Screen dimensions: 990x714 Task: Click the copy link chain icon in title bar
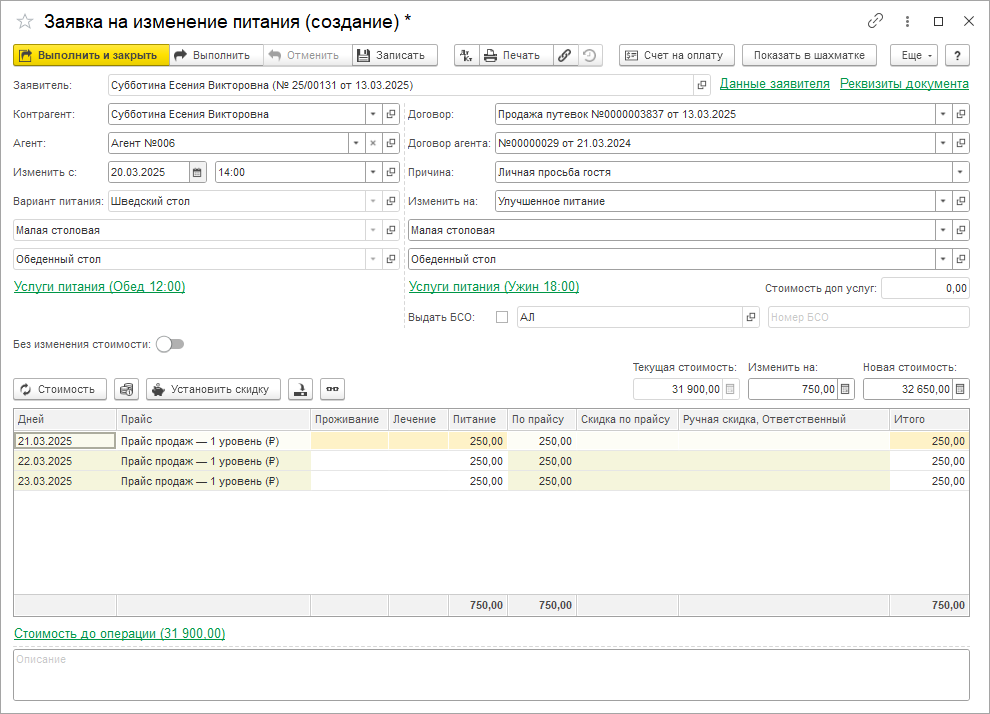[876, 21]
